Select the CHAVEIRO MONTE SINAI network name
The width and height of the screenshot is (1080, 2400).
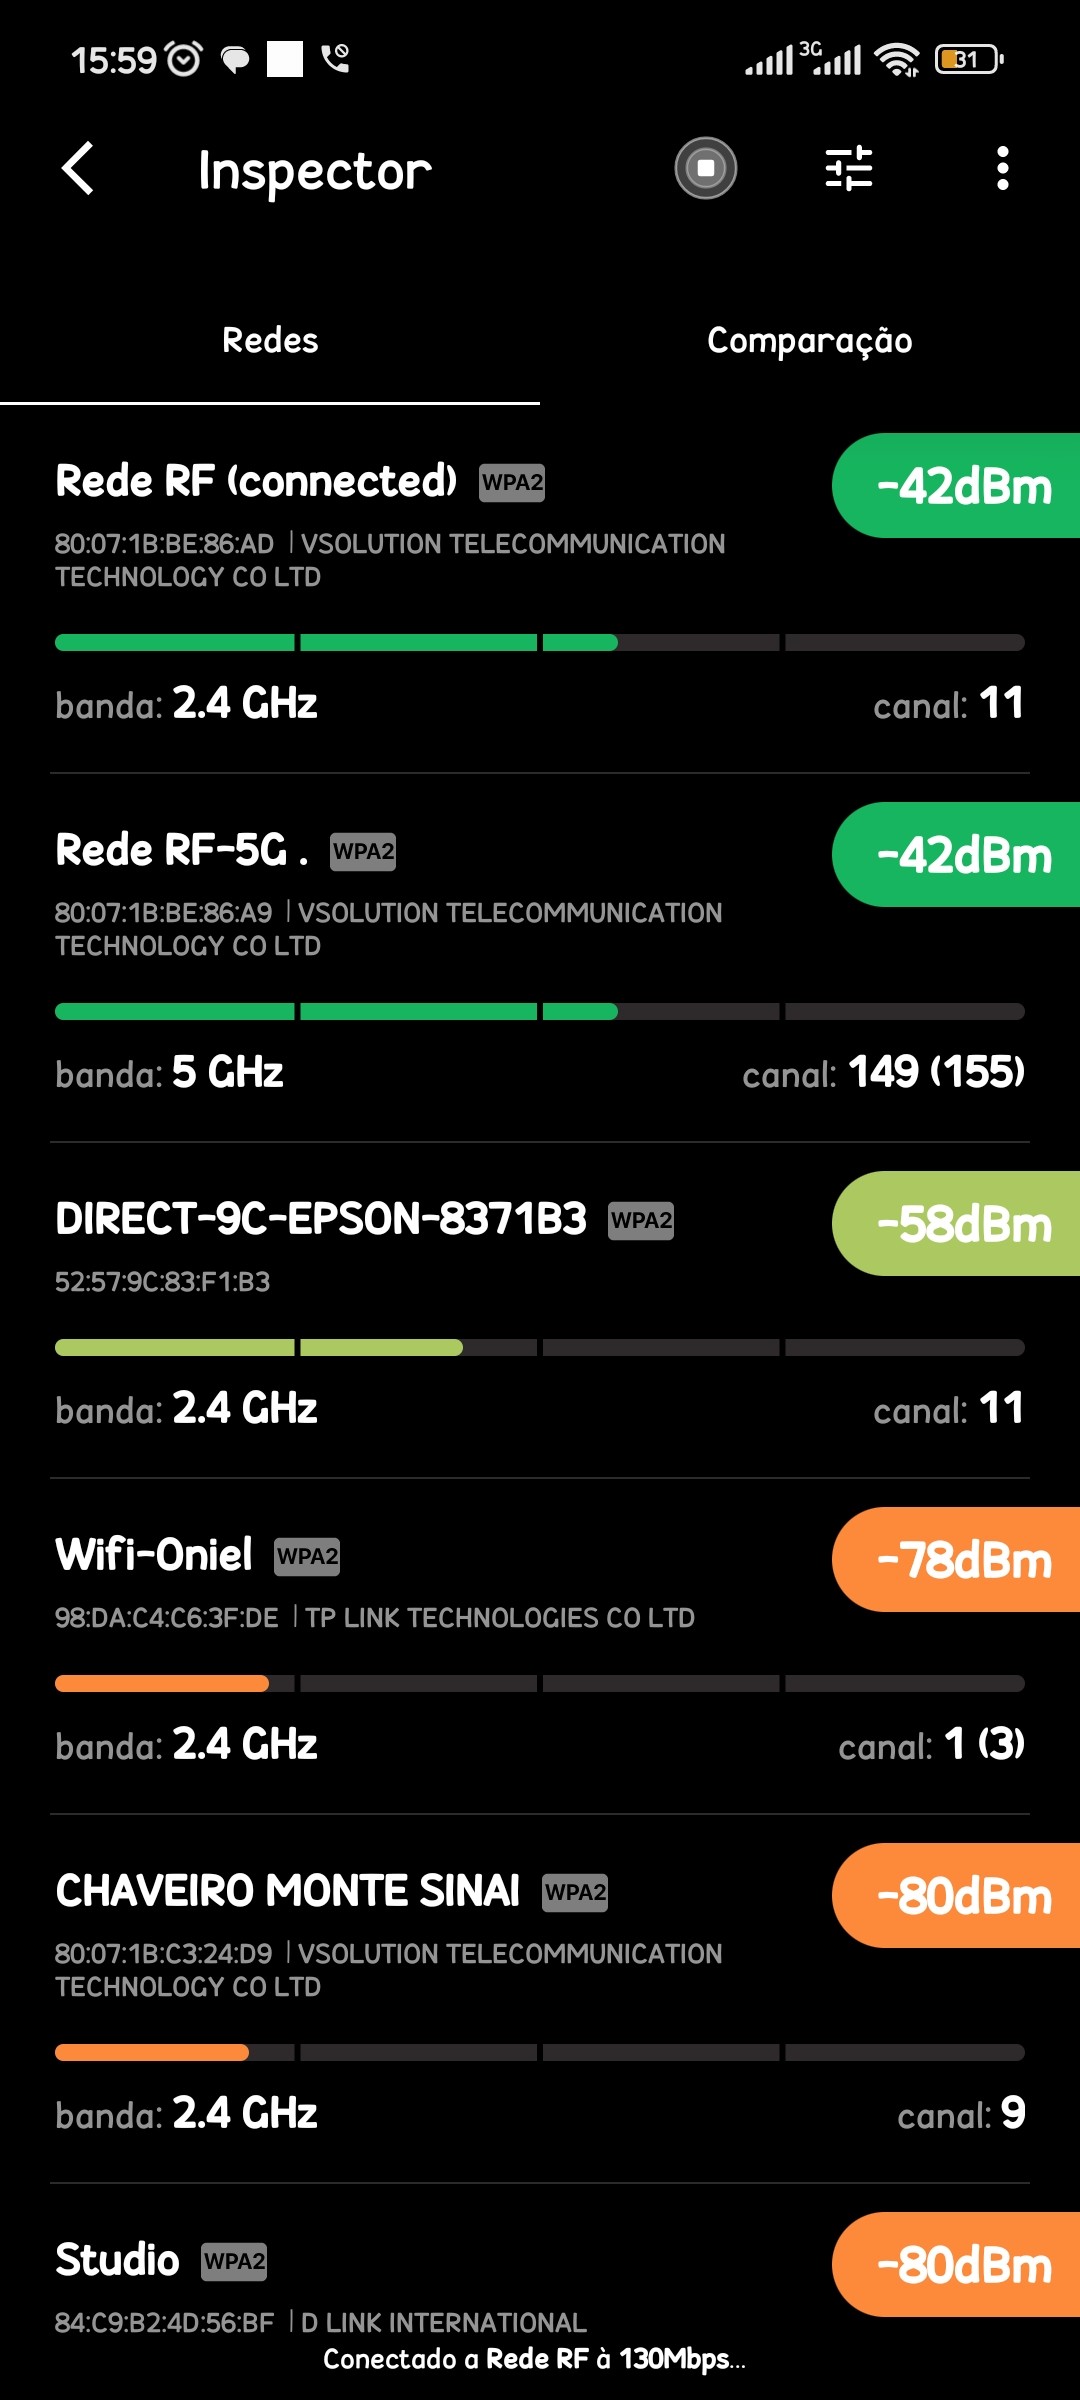pos(288,1892)
